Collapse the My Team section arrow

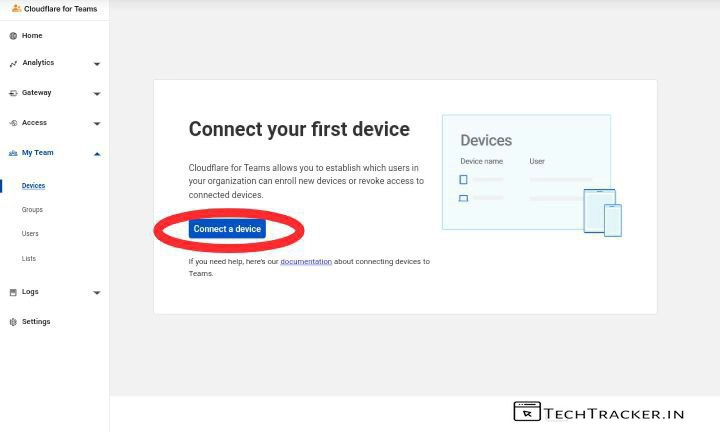click(x=97, y=154)
